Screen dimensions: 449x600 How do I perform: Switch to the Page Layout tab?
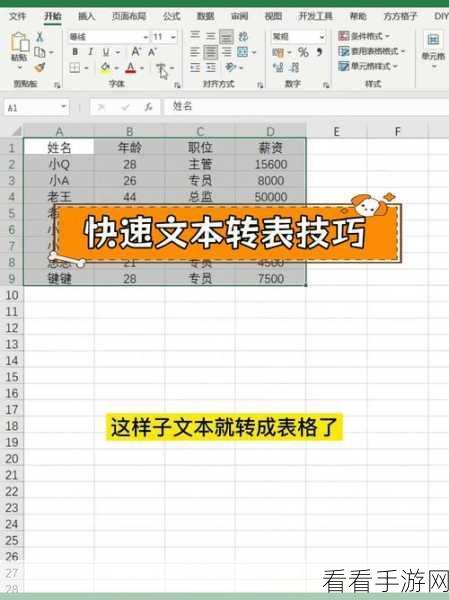(129, 16)
